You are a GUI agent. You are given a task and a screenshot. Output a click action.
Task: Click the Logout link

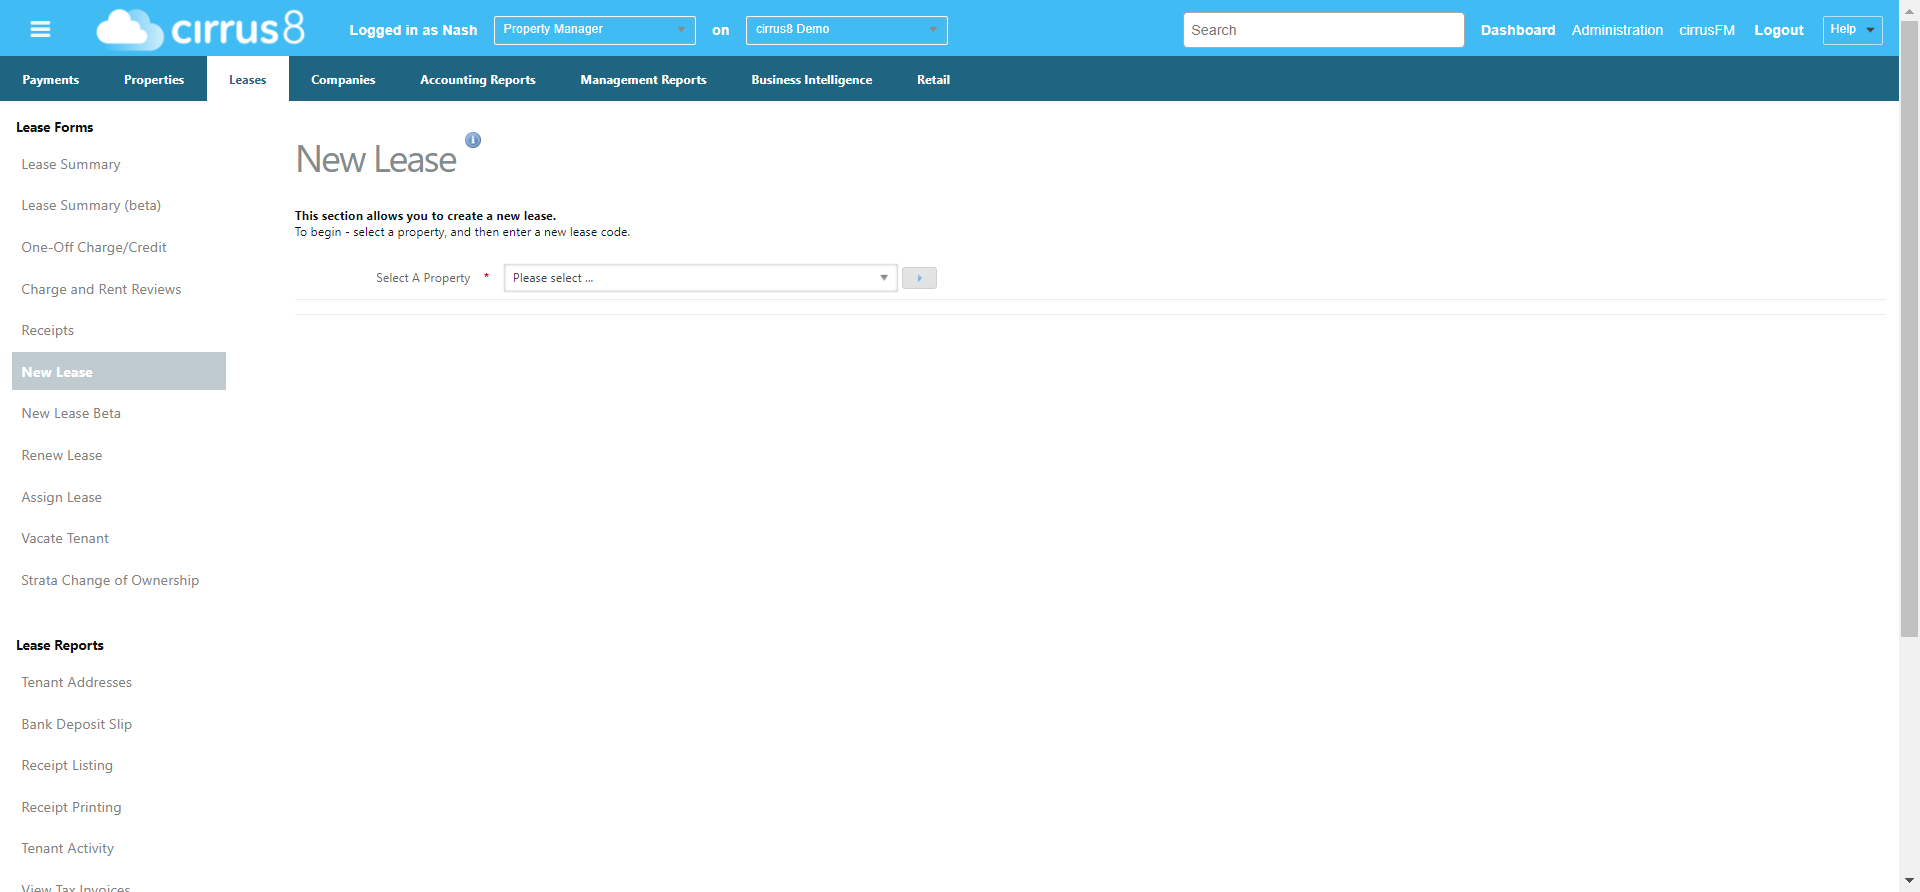[x=1778, y=30]
